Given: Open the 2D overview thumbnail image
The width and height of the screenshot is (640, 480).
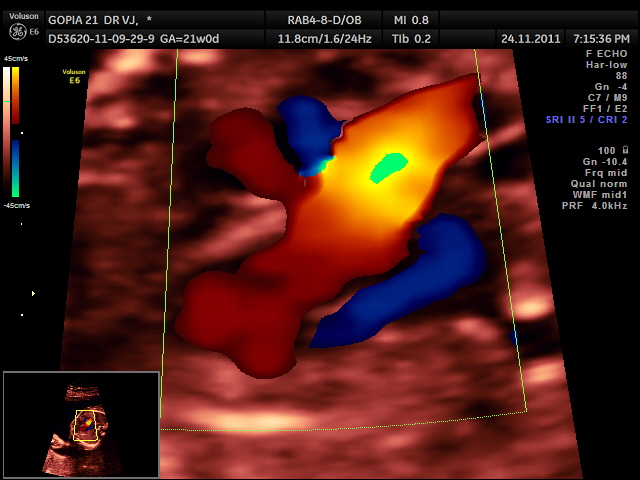Looking at the screenshot, I should click(81, 424).
